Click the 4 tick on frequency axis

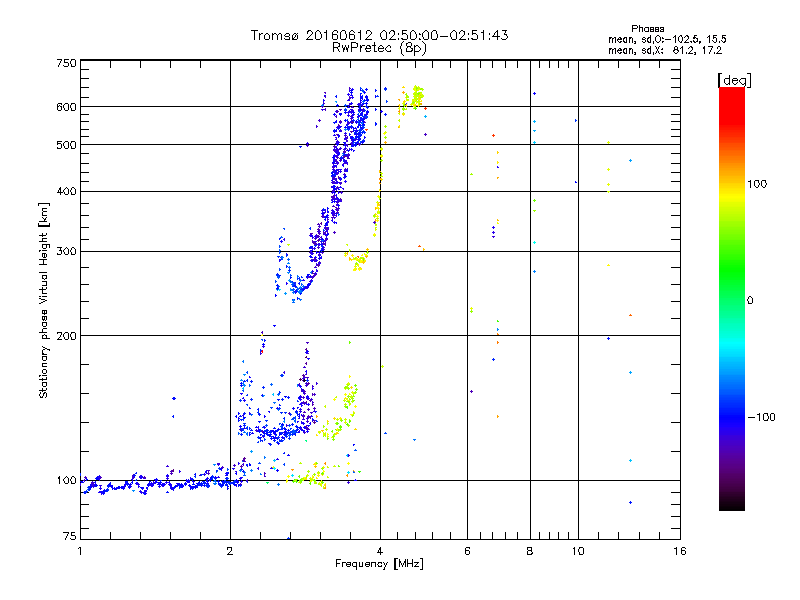coord(379,551)
